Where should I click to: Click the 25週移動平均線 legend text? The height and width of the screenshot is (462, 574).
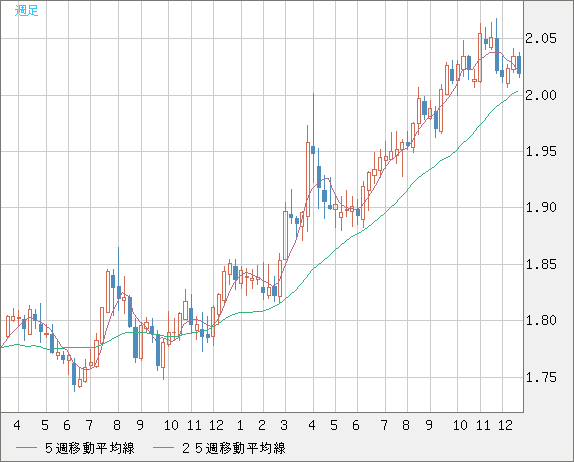point(234,448)
